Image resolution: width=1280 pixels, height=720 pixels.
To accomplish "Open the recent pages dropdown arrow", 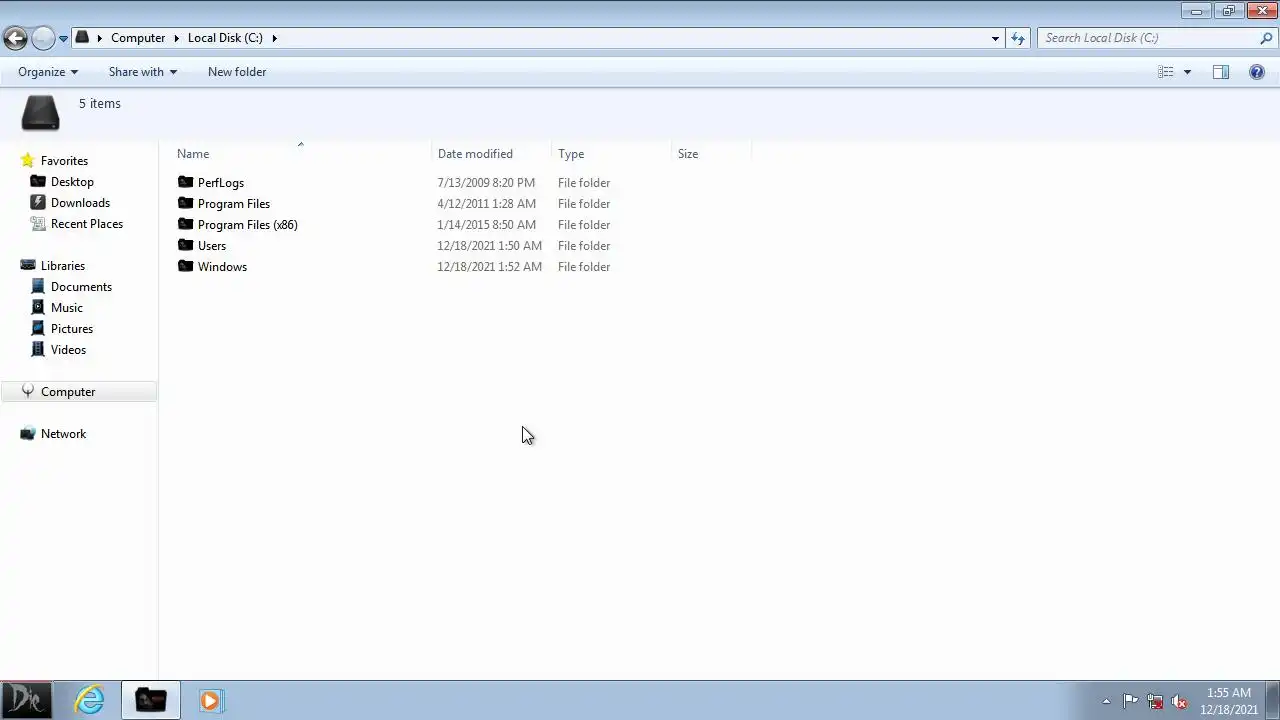I will pyautogui.click(x=63, y=39).
